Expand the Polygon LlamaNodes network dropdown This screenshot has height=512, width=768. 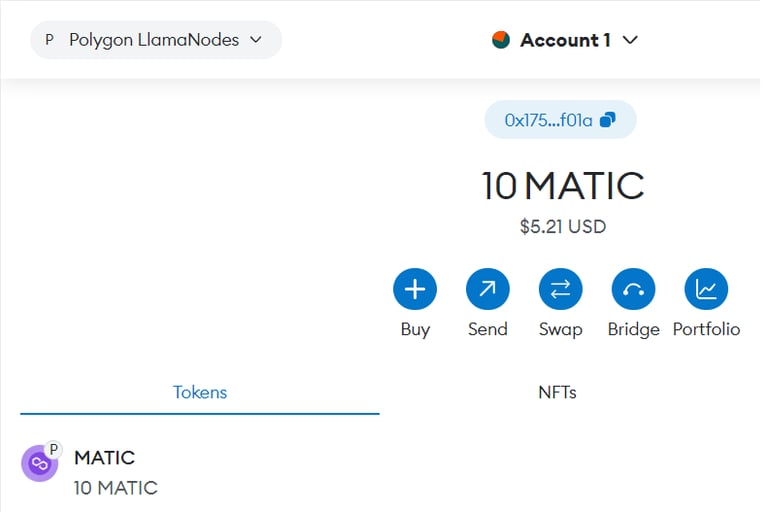(156, 40)
